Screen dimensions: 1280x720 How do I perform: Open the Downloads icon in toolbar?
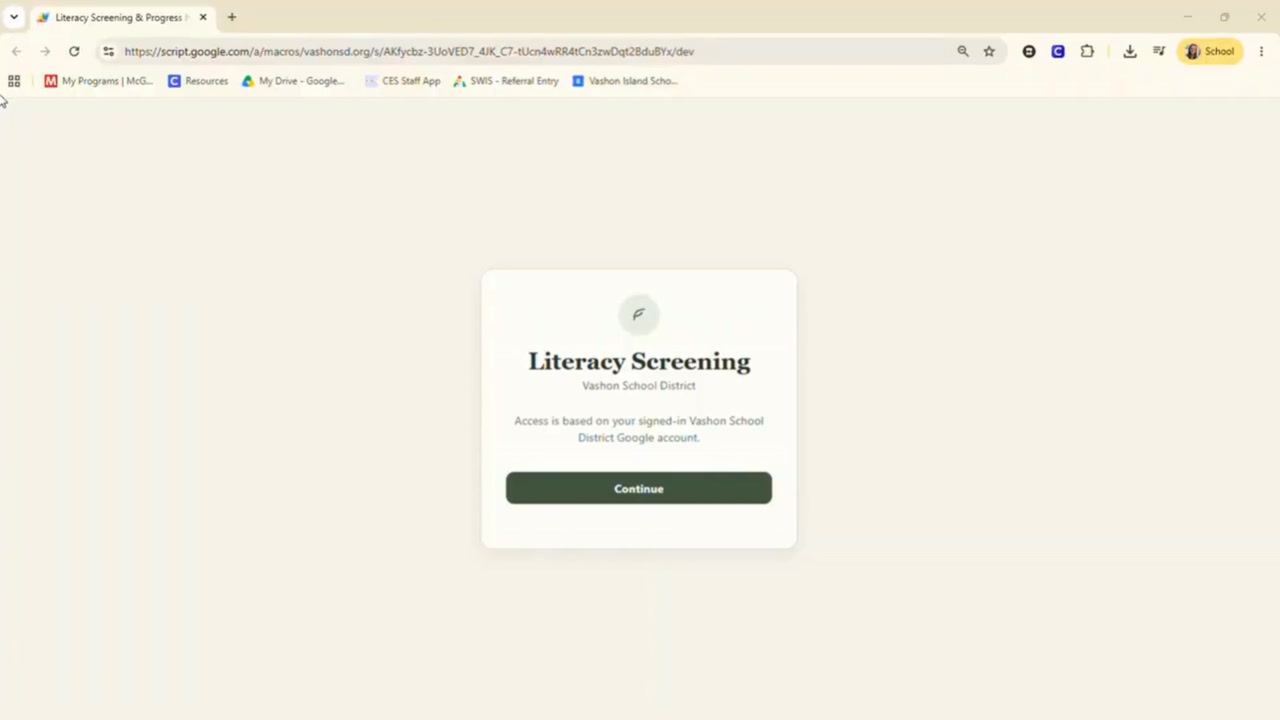click(1130, 51)
